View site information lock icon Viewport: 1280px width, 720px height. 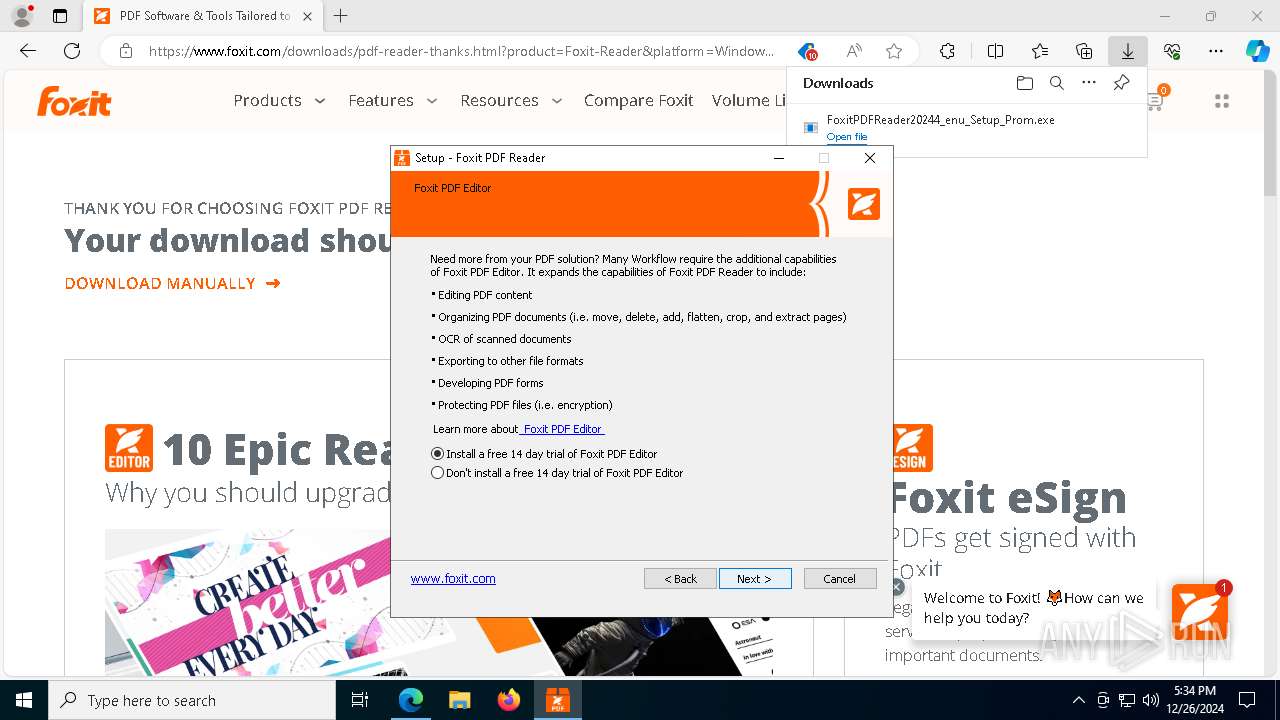tap(125, 51)
